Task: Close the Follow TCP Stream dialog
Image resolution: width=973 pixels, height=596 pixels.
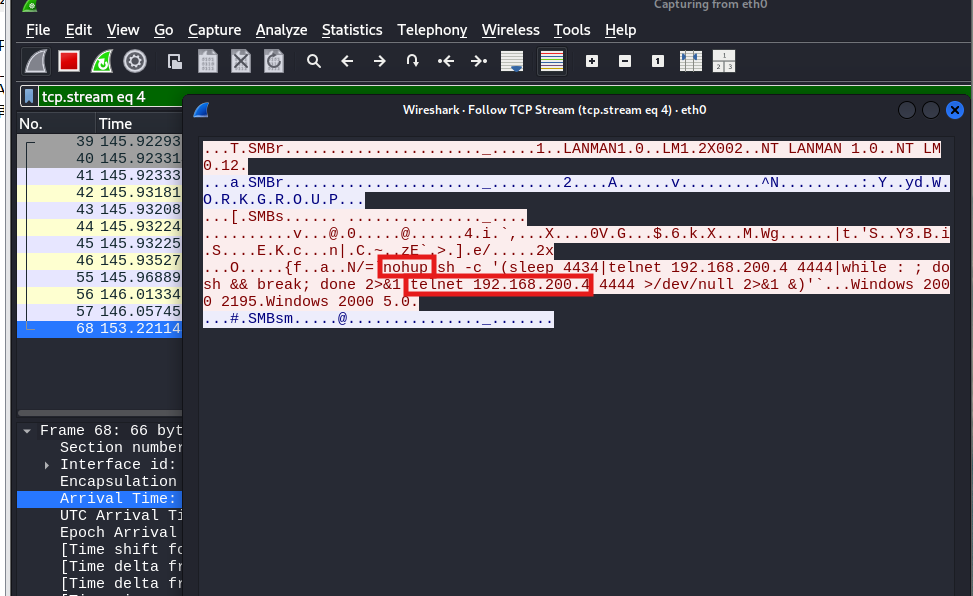Action: click(955, 111)
